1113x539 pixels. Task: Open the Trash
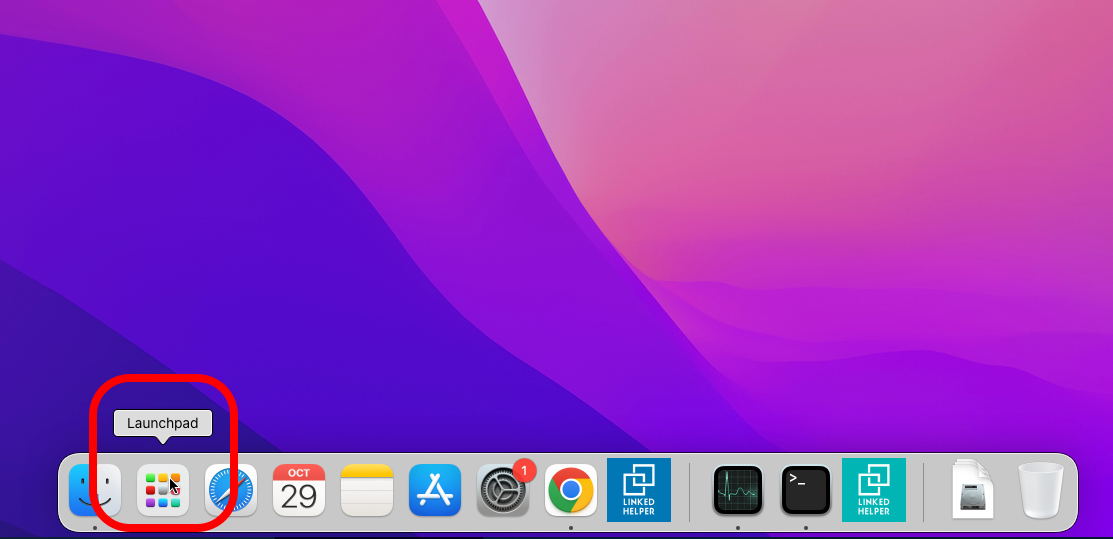pyautogui.click(x=1041, y=490)
